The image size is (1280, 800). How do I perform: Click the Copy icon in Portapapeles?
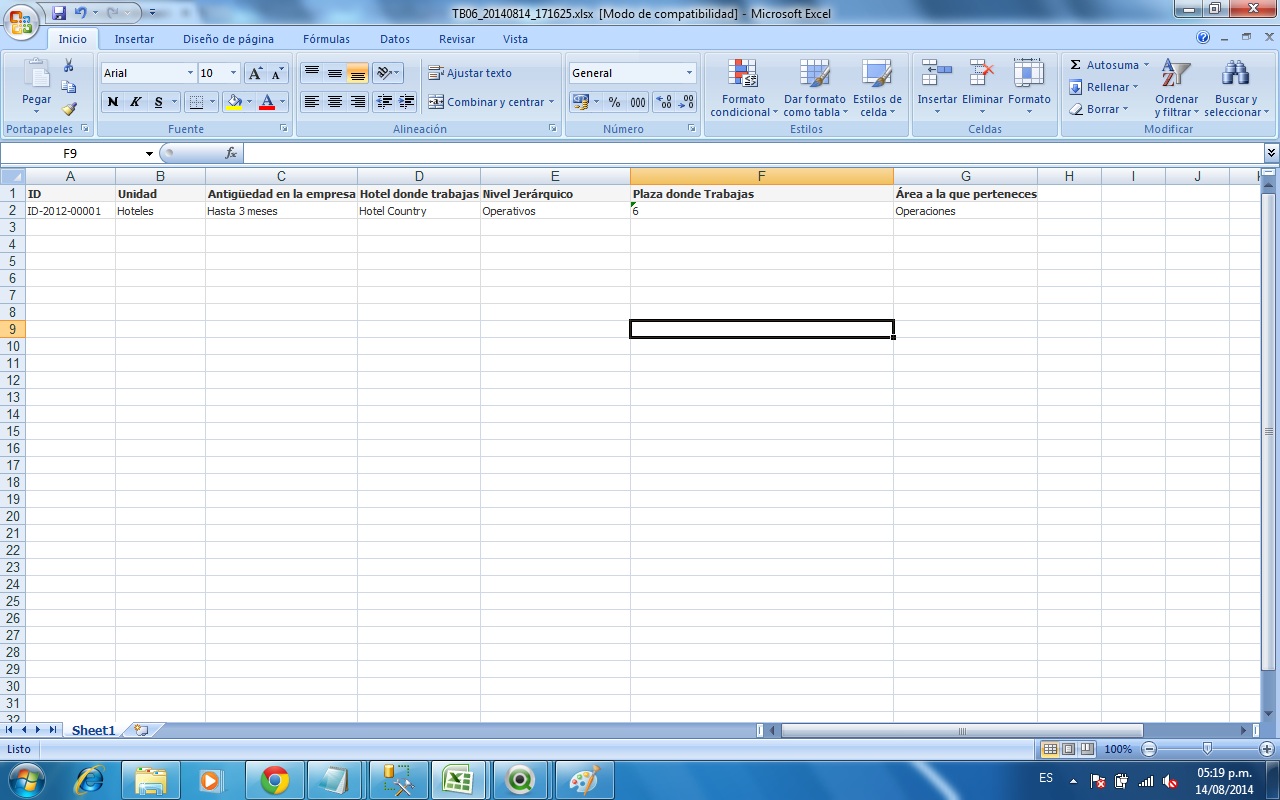point(69,87)
